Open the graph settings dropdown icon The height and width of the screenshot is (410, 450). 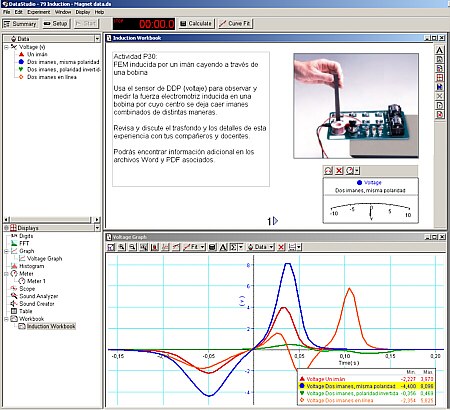point(295,247)
